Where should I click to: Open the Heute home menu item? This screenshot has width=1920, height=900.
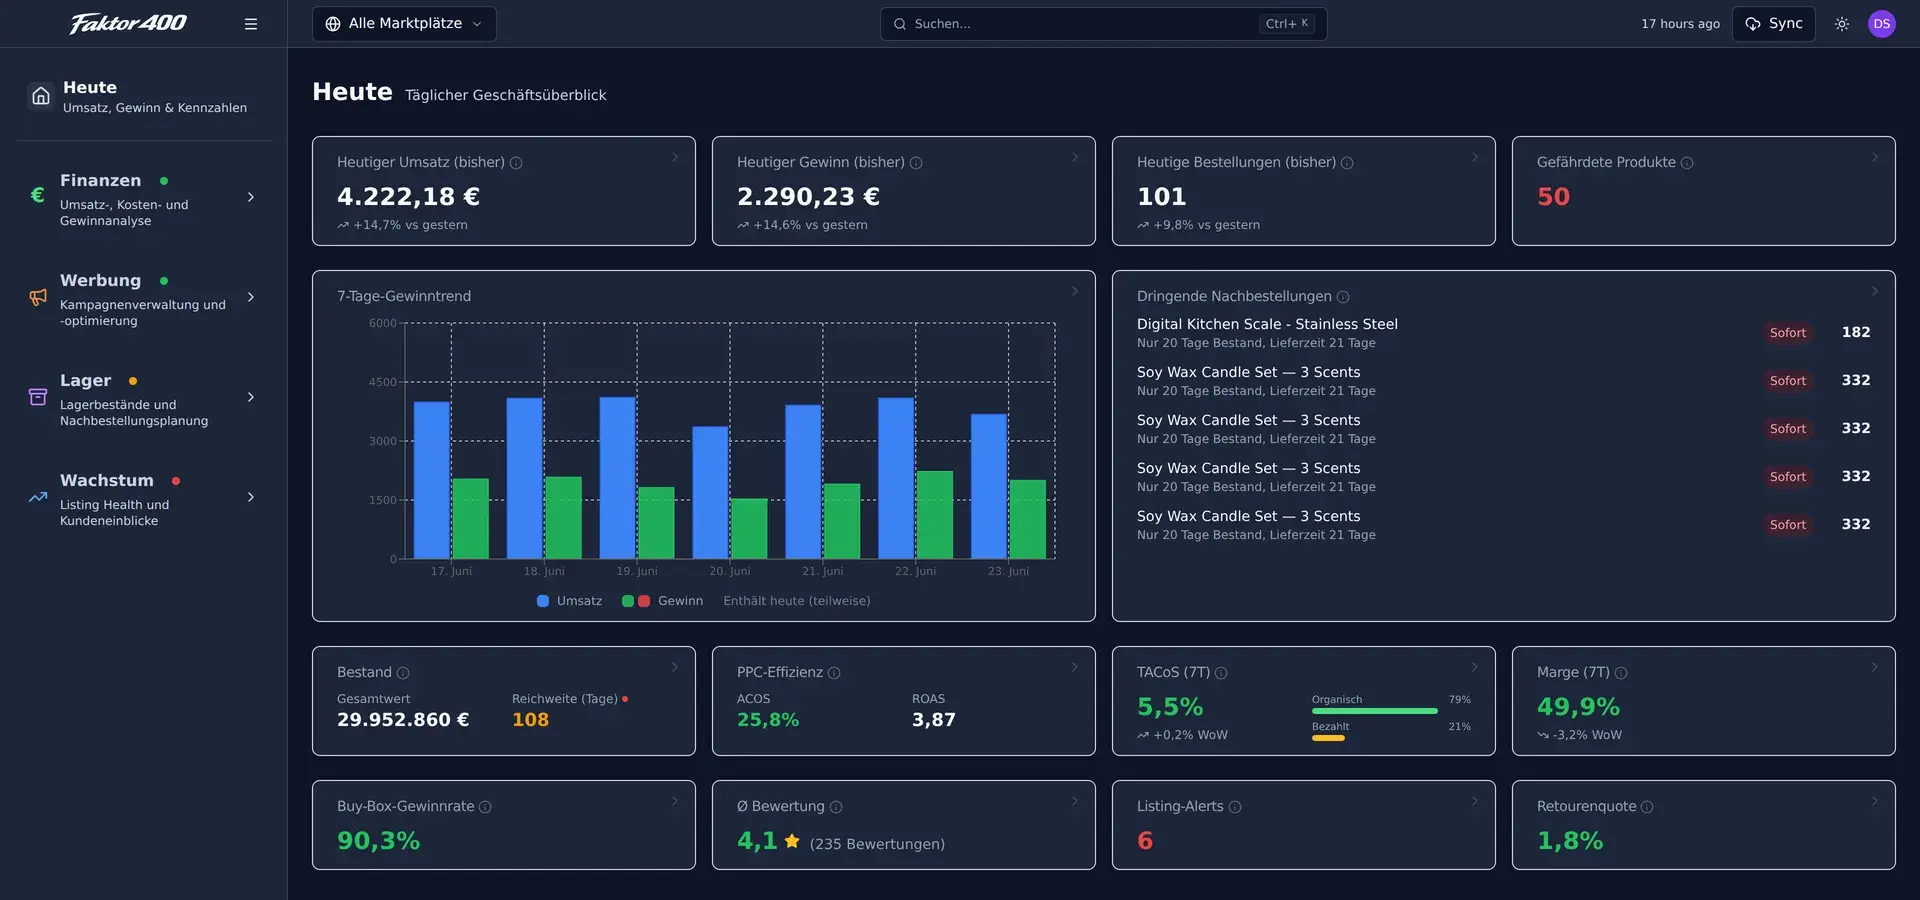coord(143,96)
